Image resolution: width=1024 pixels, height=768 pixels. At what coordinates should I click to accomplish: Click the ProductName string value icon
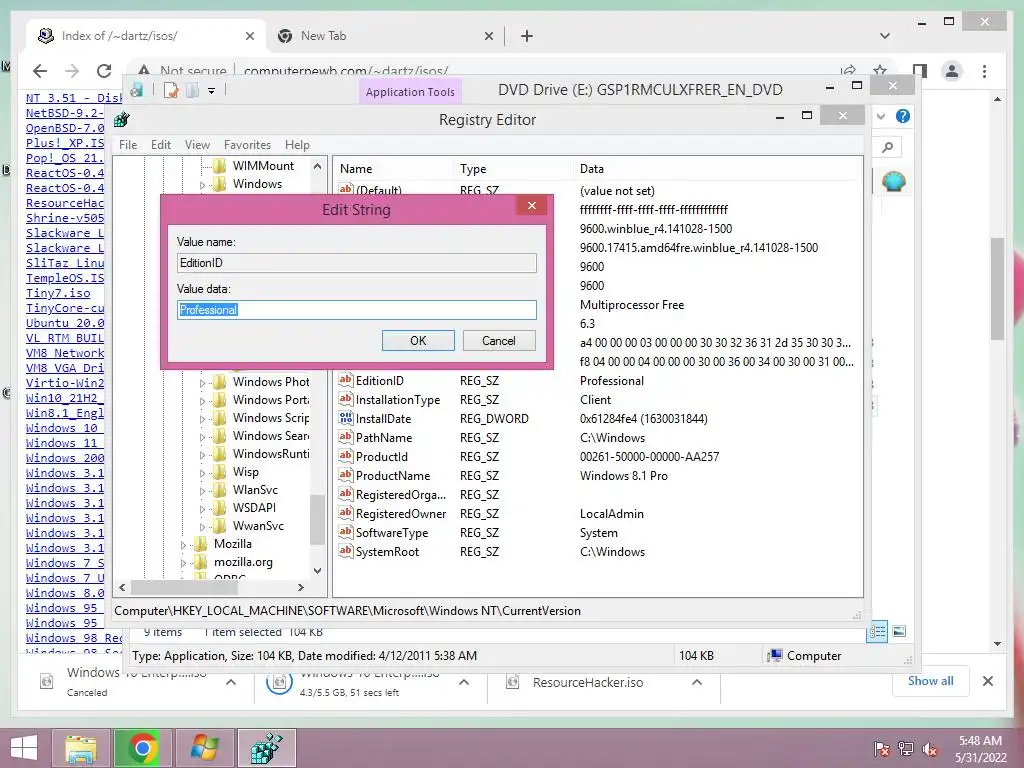click(x=345, y=475)
